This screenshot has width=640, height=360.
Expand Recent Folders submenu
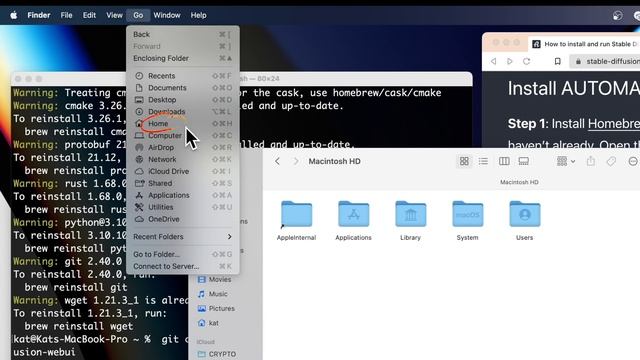pyautogui.click(x=182, y=237)
